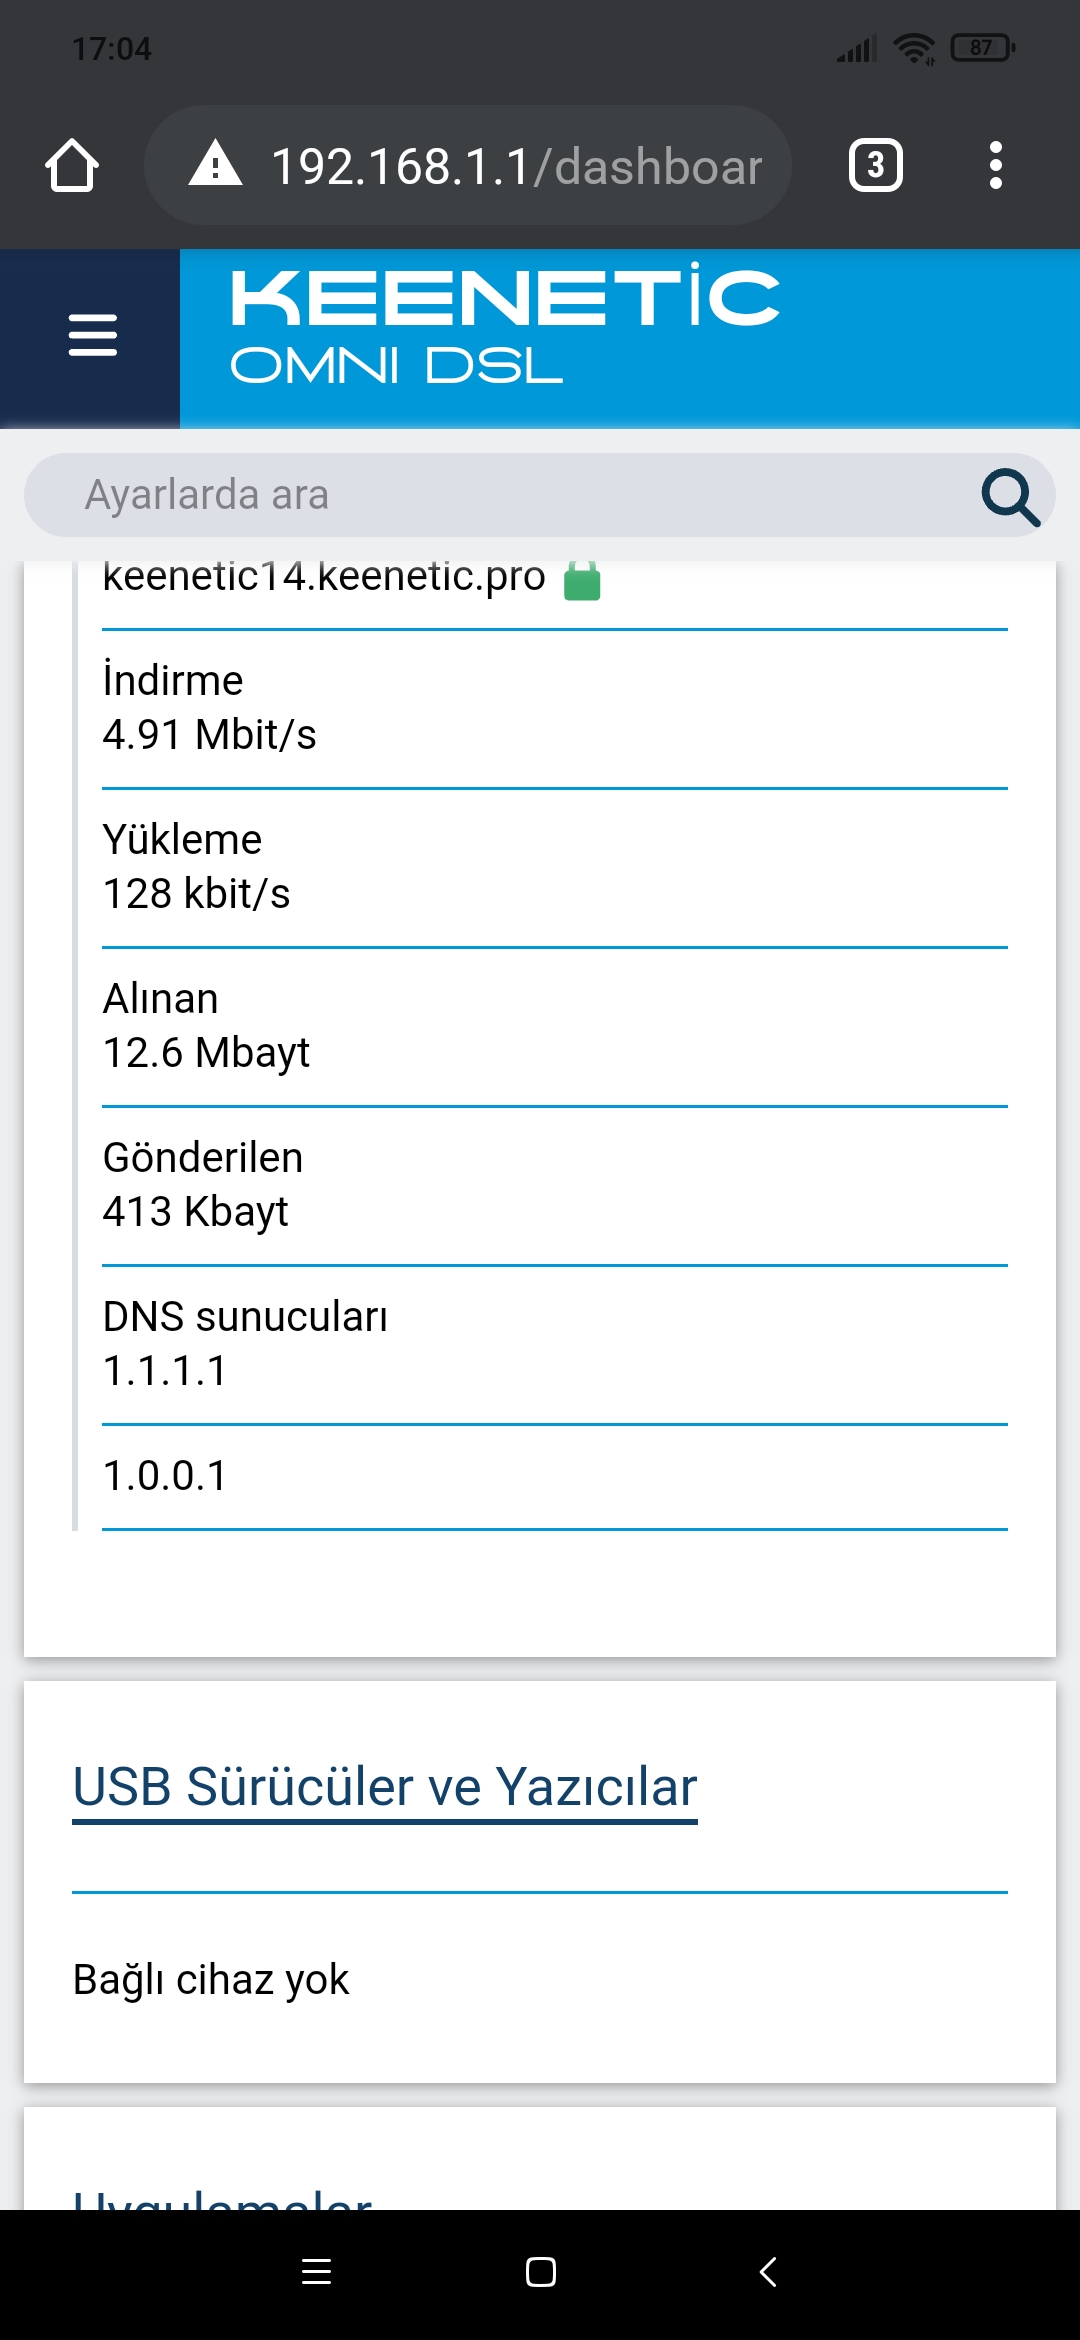Tap the browser home icon
The width and height of the screenshot is (1080, 2340).
72,165
